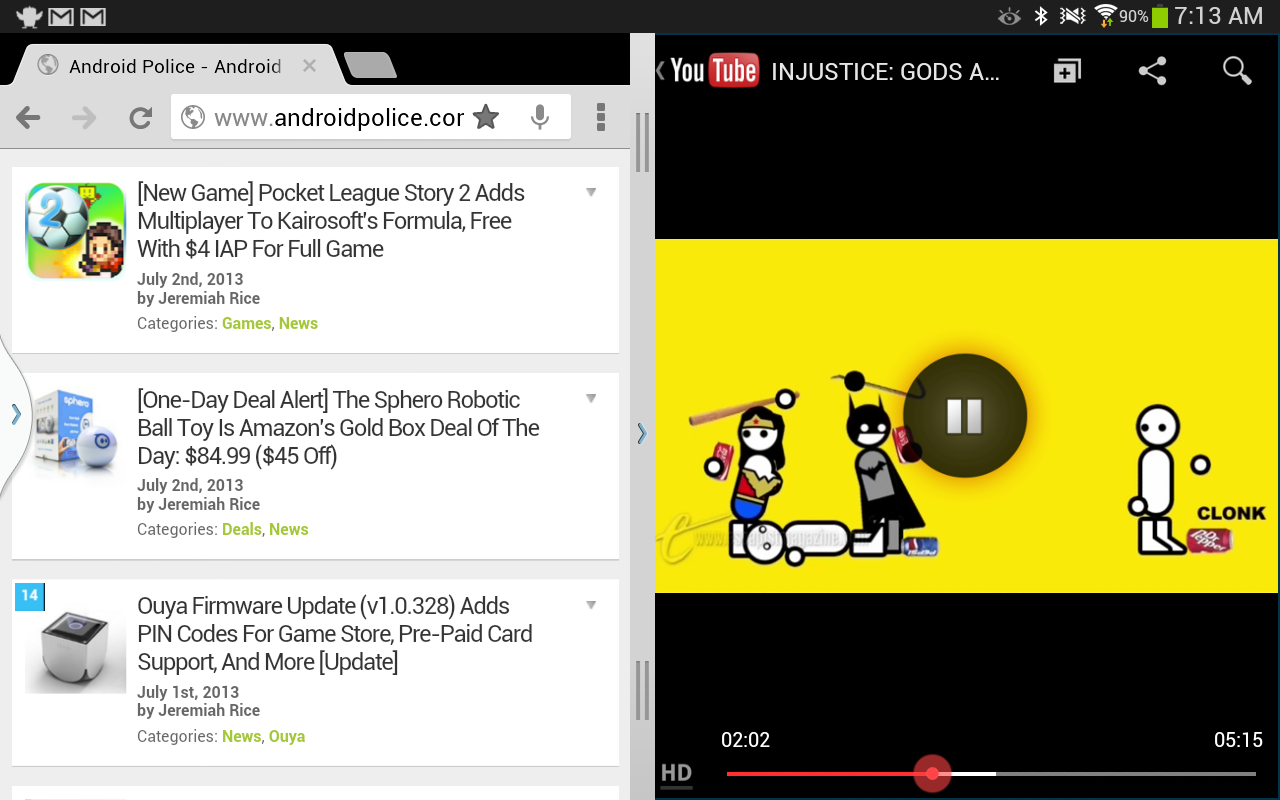
Task: Expand options for Sphero Robotic Ball article
Action: (591, 398)
